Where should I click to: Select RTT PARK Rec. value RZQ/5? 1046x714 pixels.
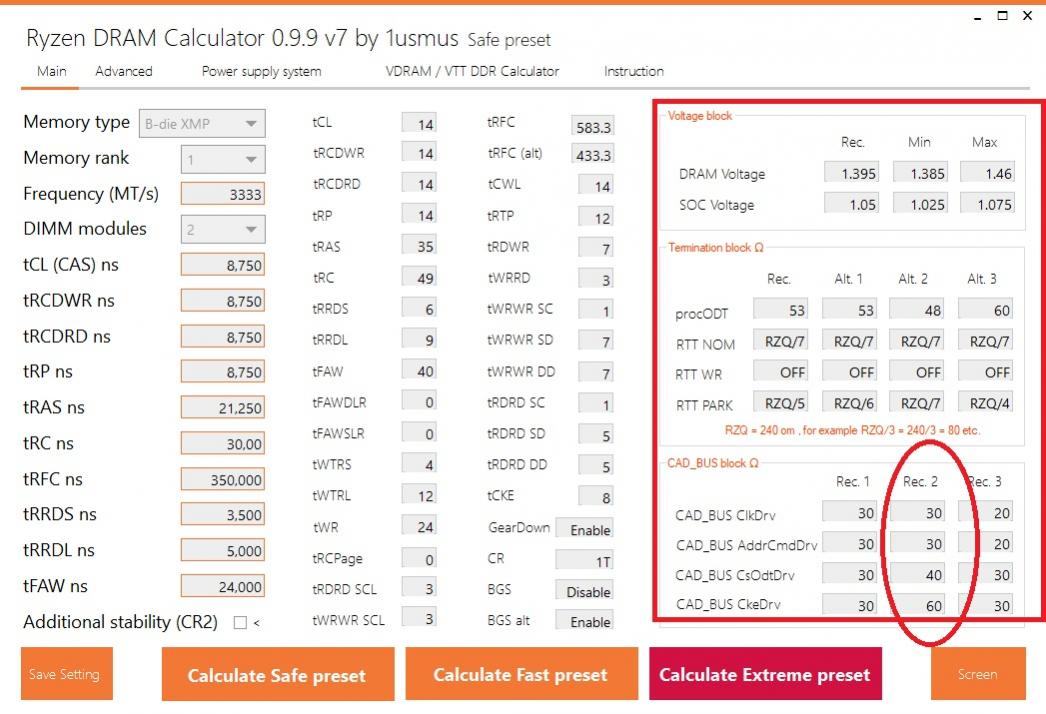tap(780, 403)
